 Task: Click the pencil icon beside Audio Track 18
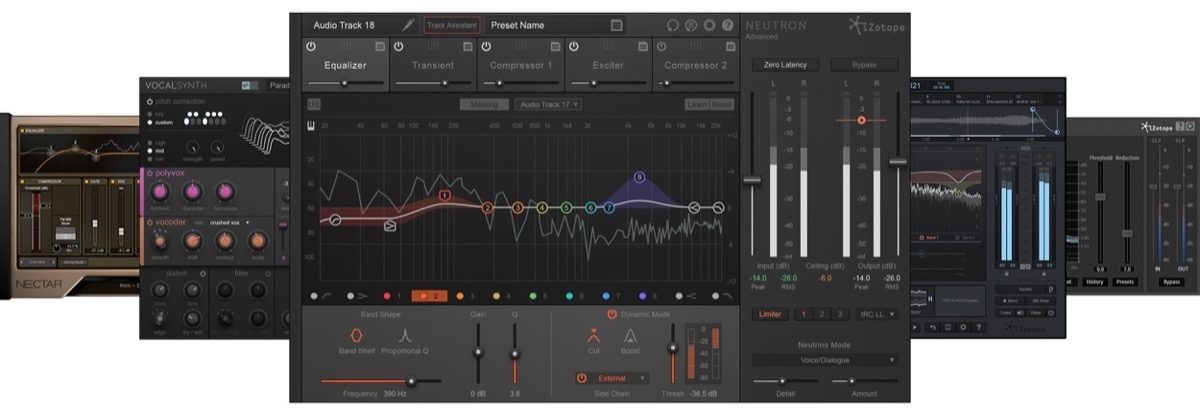[408, 25]
